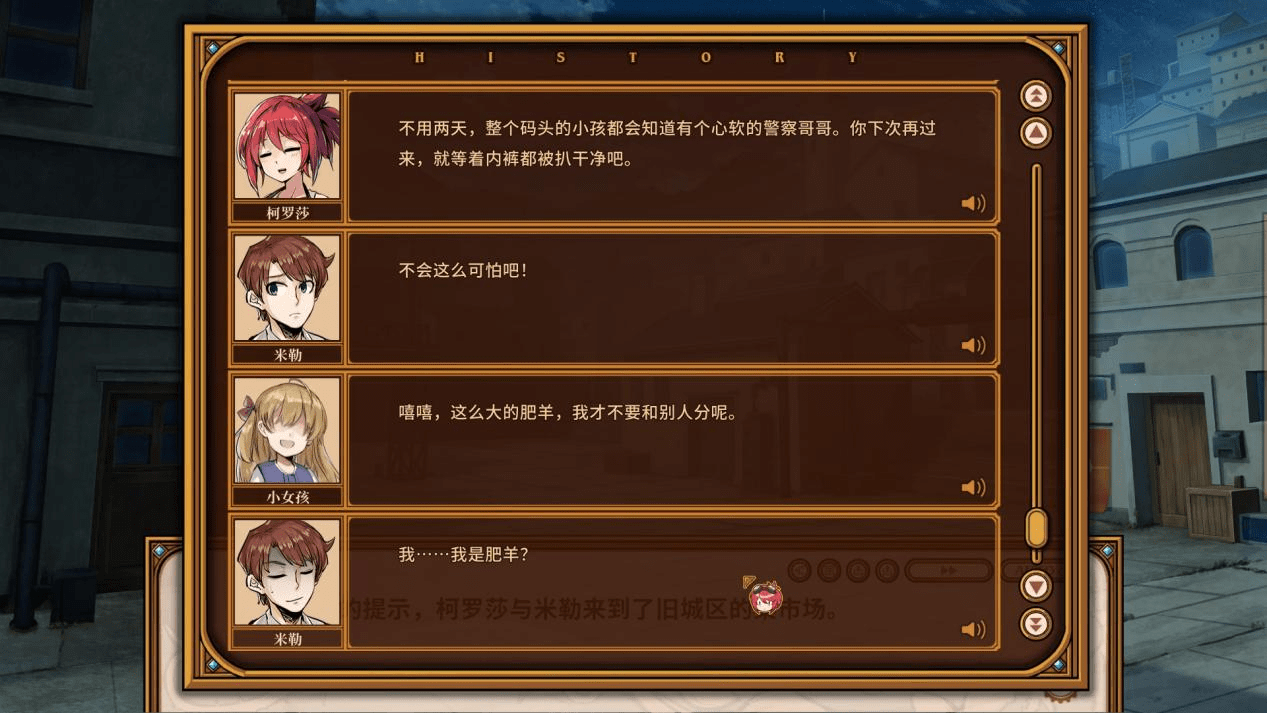
Task: Click 柯罗莎's red-haired portrait
Action: tap(287, 146)
